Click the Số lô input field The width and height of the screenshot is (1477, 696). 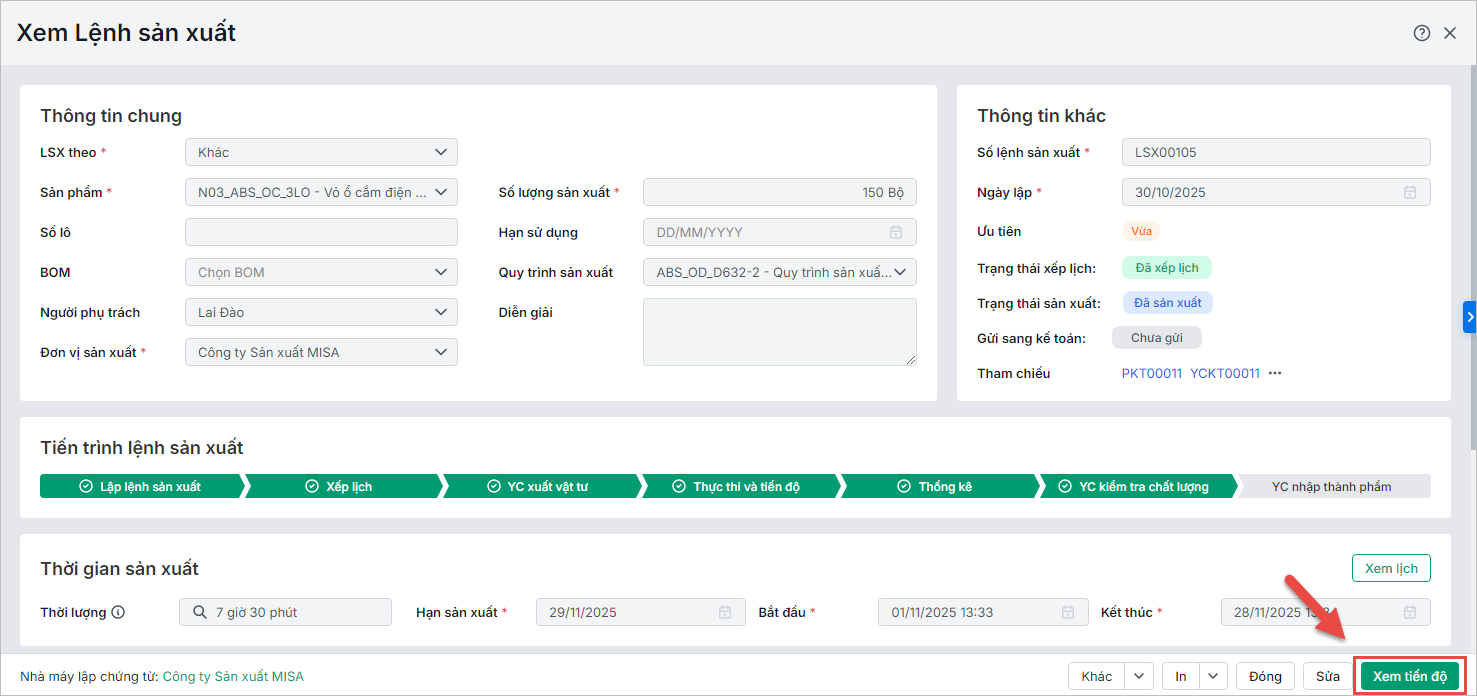point(321,232)
